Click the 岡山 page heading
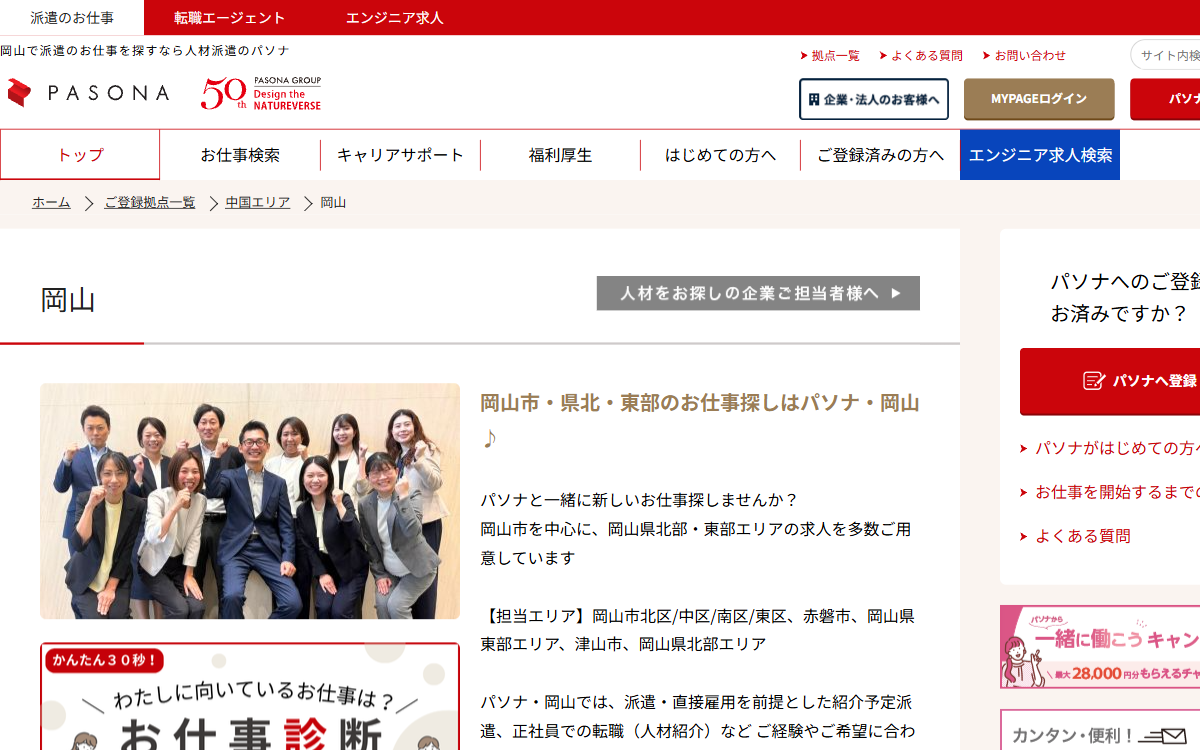 (68, 300)
